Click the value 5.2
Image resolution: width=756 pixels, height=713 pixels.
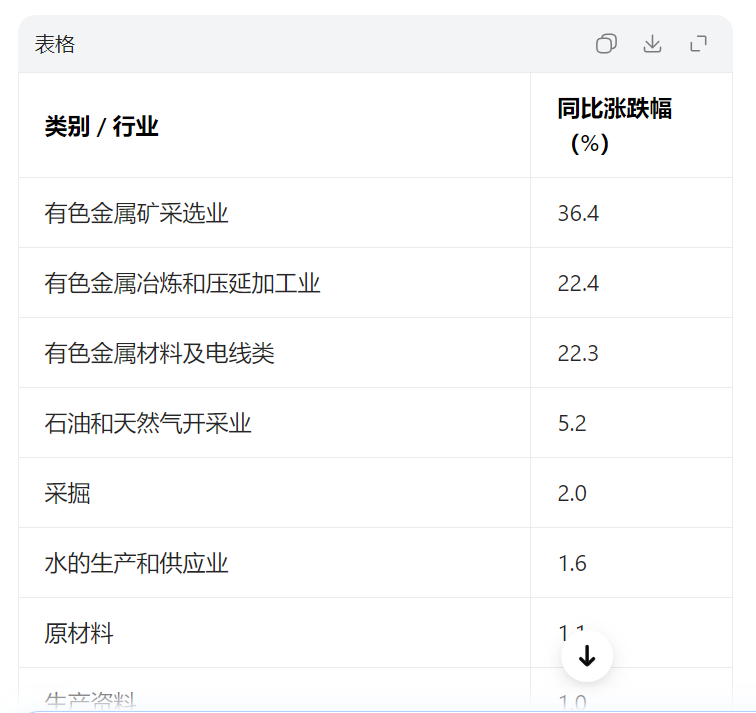(572, 423)
